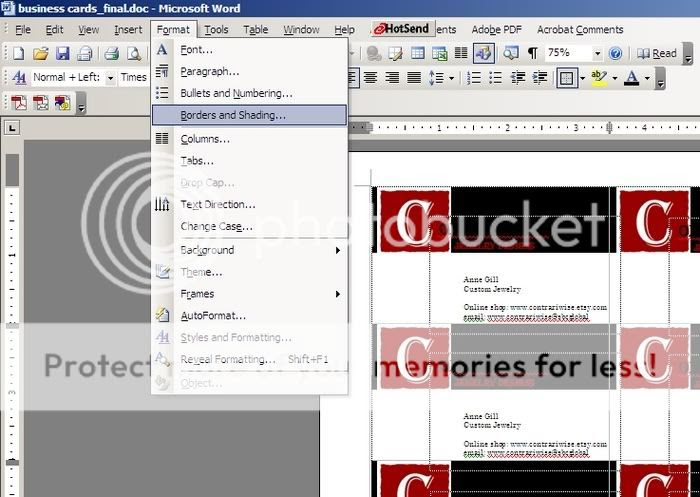Toggle the Drawing toolbar button
Screen dimensions: 700x497
pyautogui.click(x=484, y=54)
